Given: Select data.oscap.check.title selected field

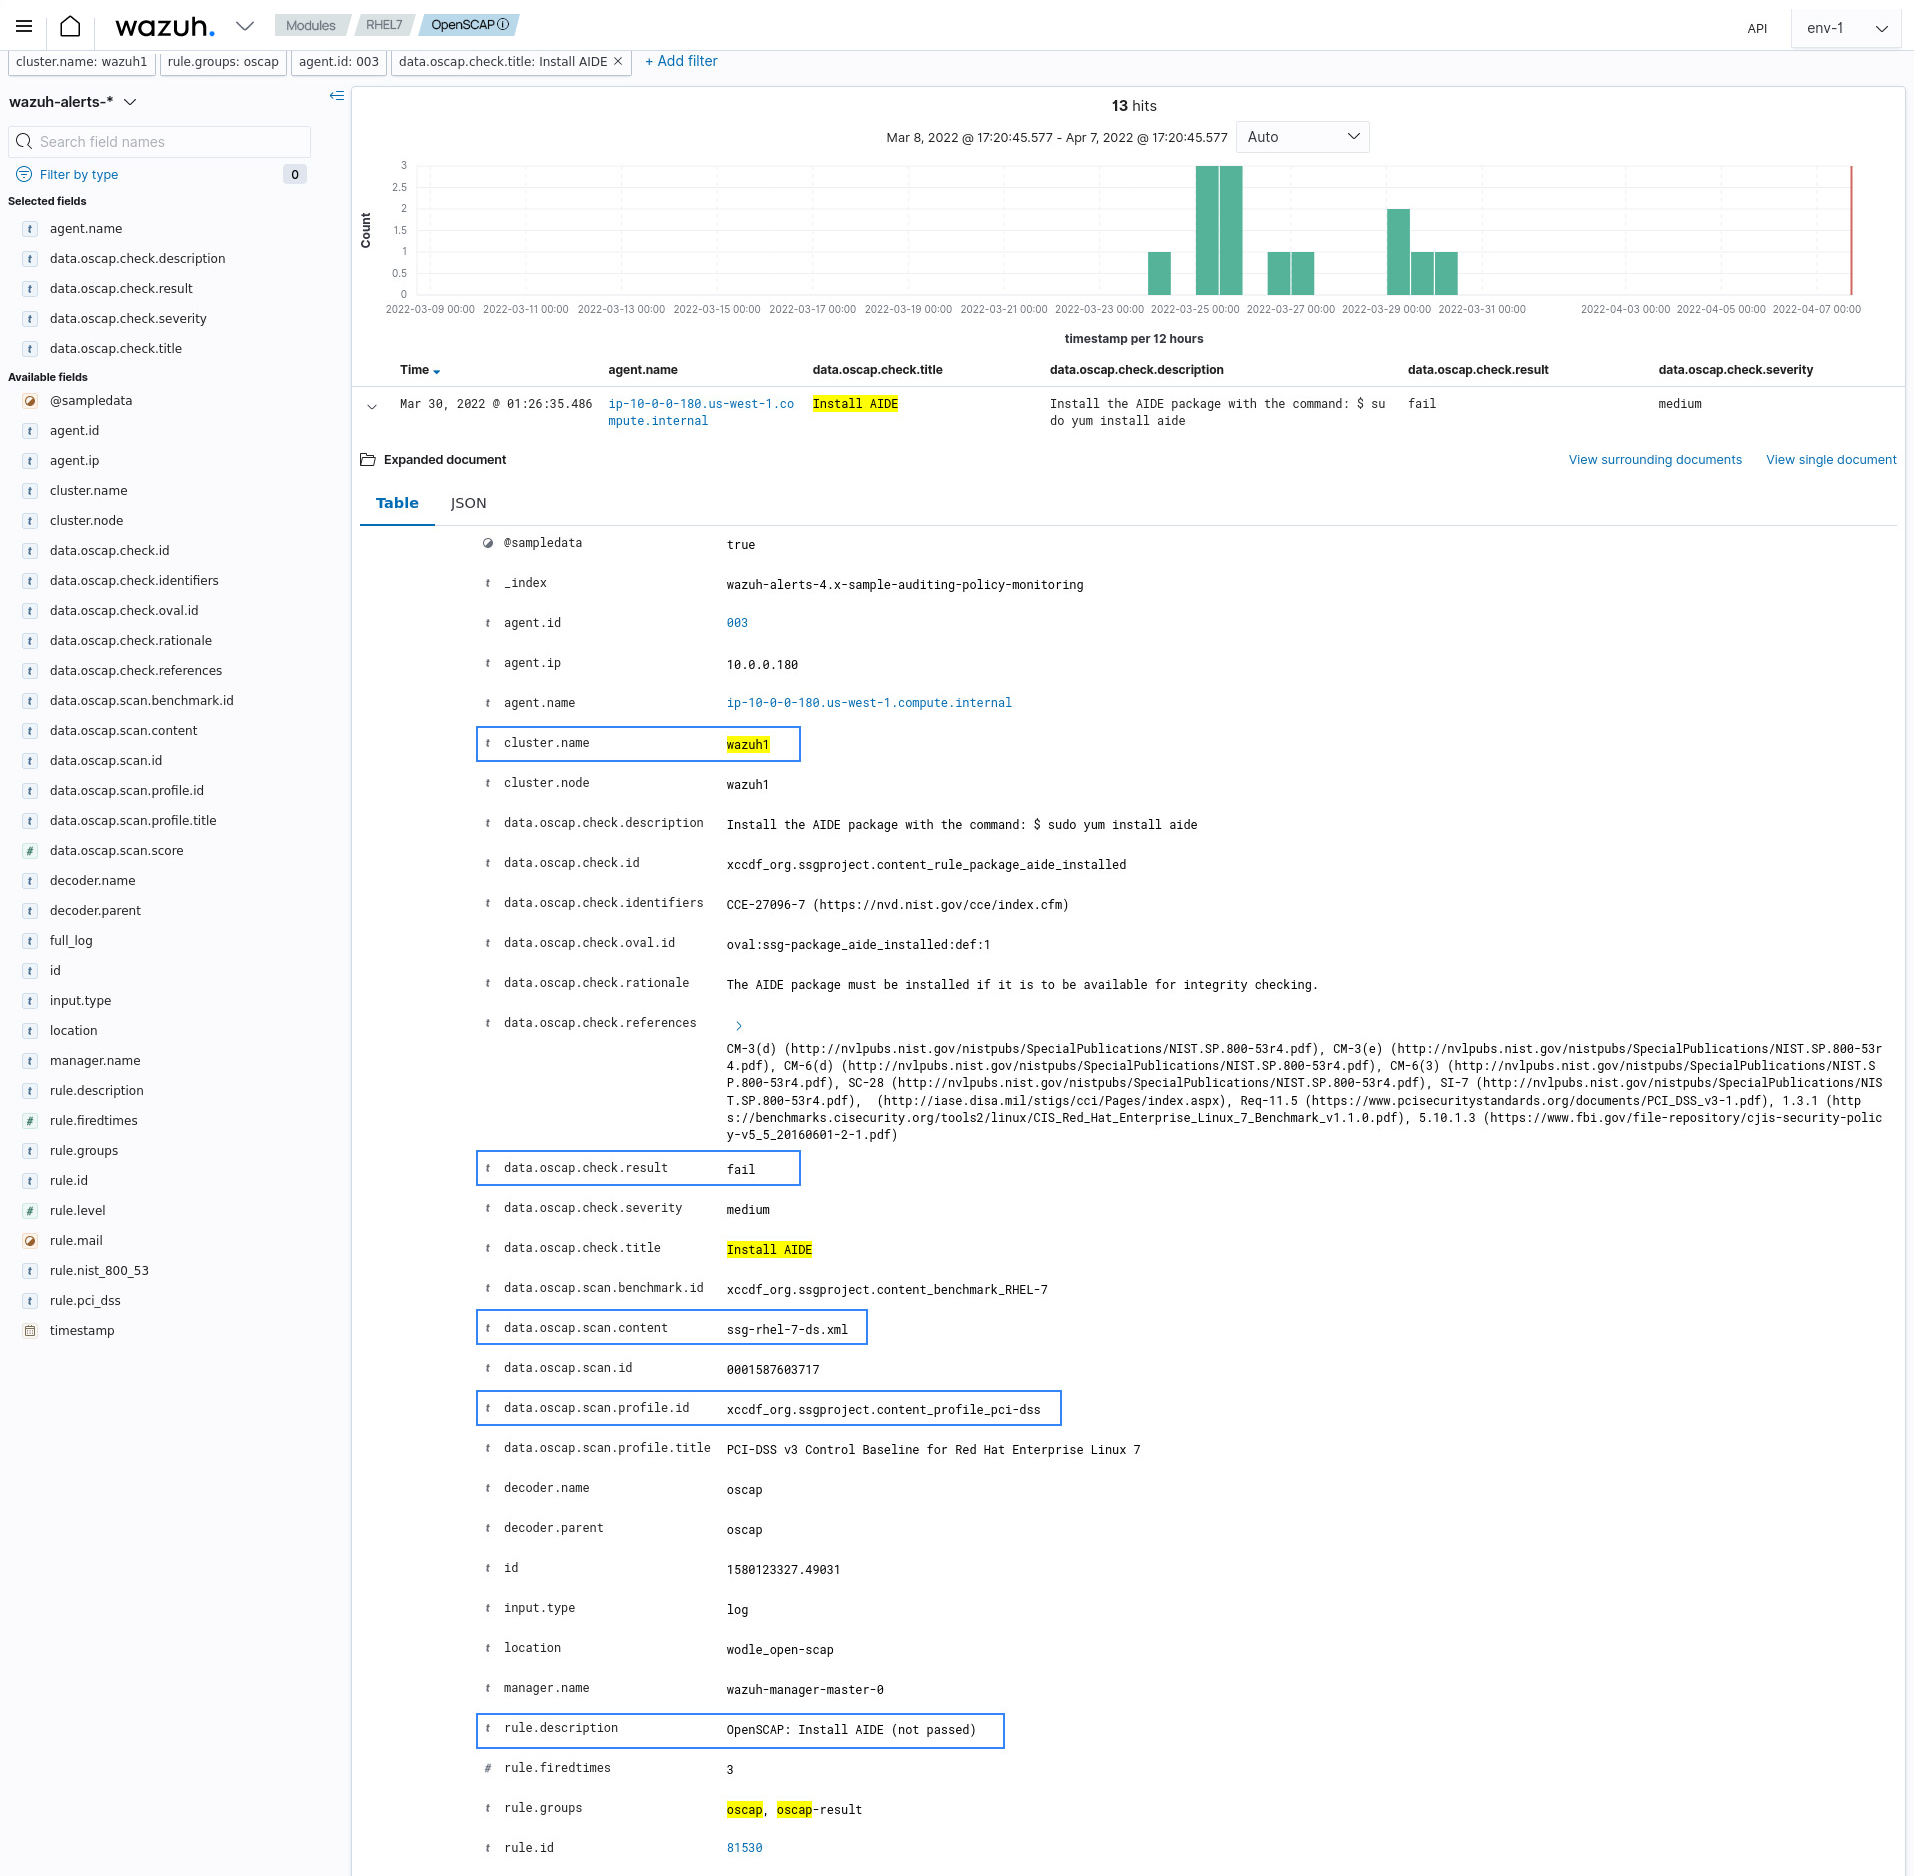Looking at the screenshot, I should [116, 349].
